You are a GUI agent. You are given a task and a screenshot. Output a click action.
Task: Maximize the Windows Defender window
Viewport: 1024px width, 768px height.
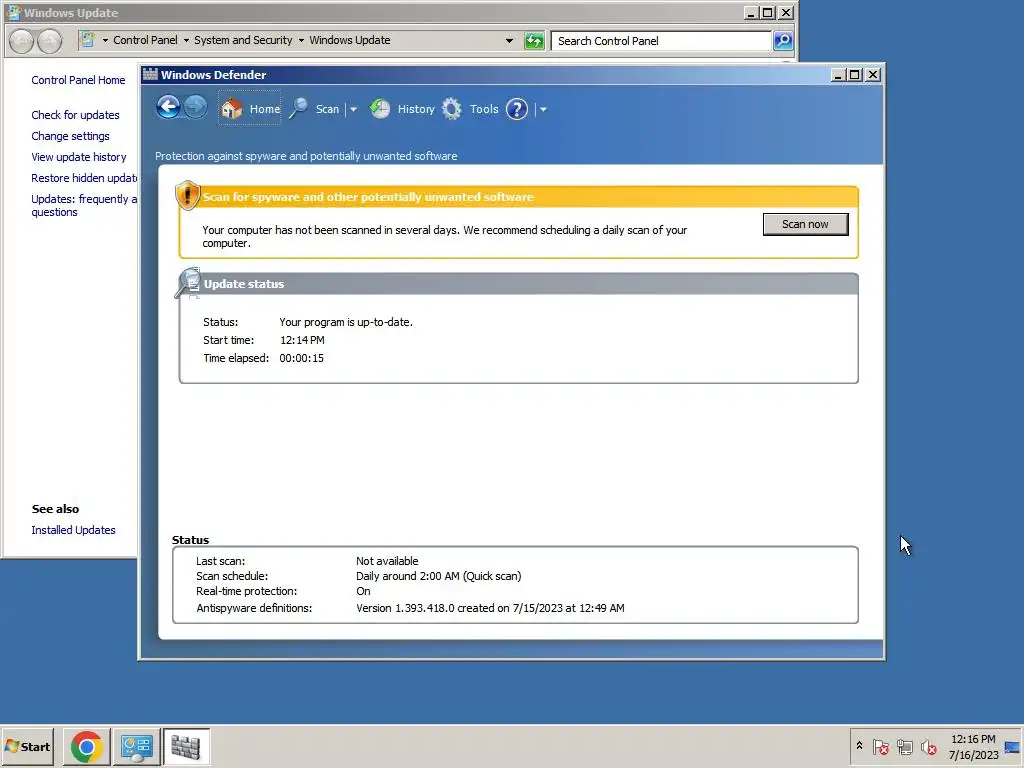click(854, 75)
